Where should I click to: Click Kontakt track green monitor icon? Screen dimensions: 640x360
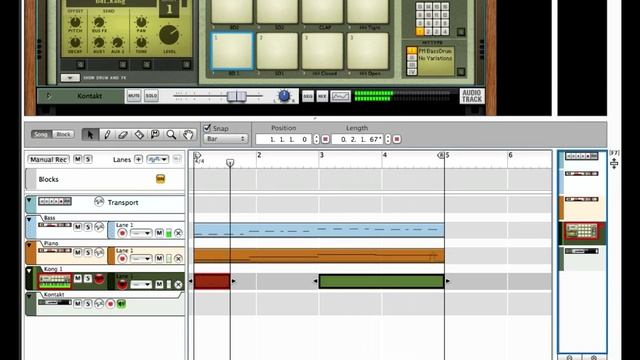coord(121,304)
